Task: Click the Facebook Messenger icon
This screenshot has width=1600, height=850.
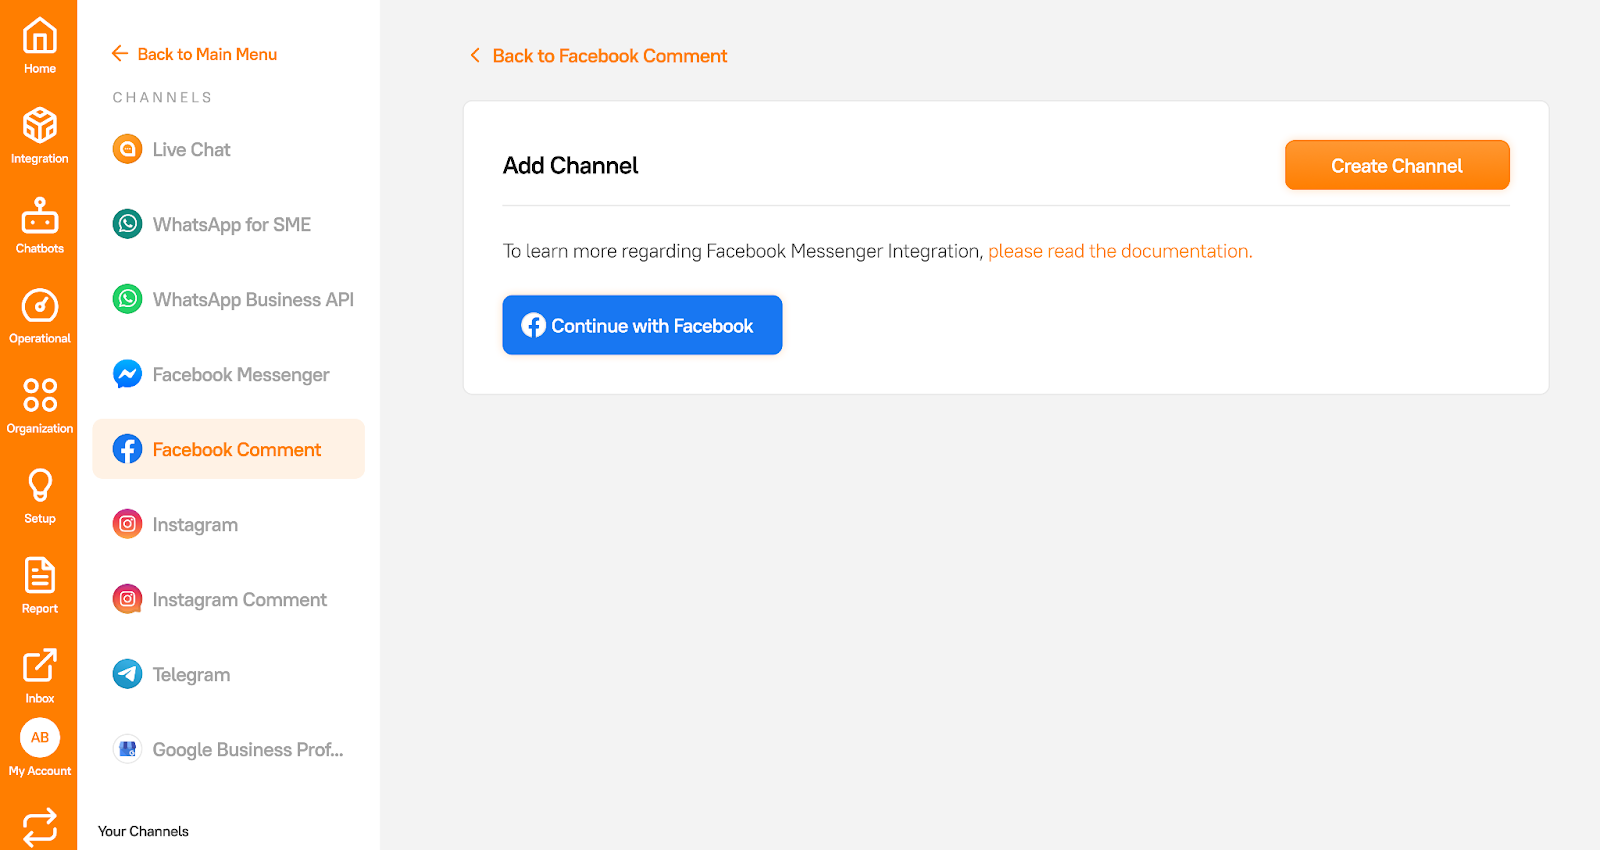Action: [x=127, y=374]
